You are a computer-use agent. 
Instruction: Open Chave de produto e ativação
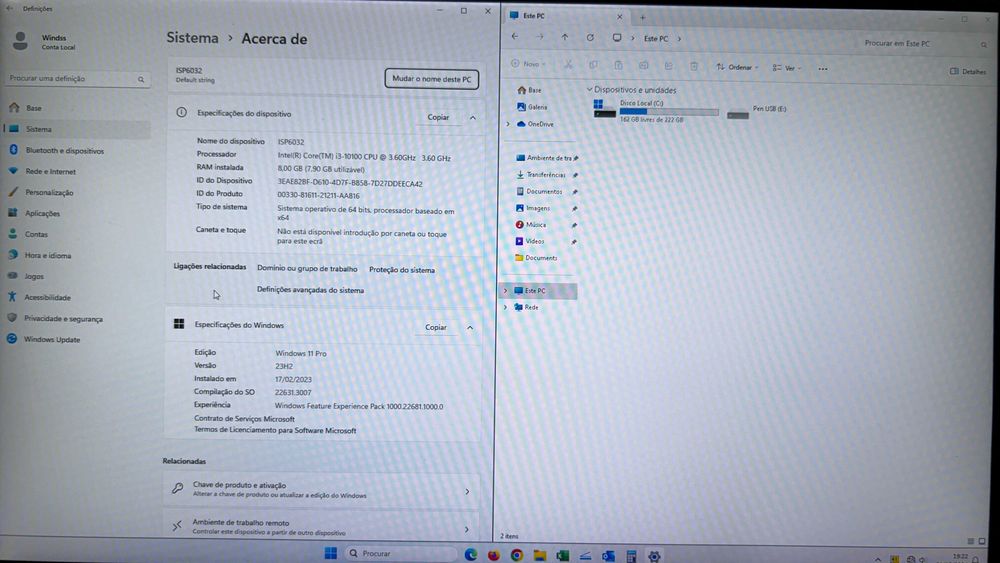(x=321, y=490)
